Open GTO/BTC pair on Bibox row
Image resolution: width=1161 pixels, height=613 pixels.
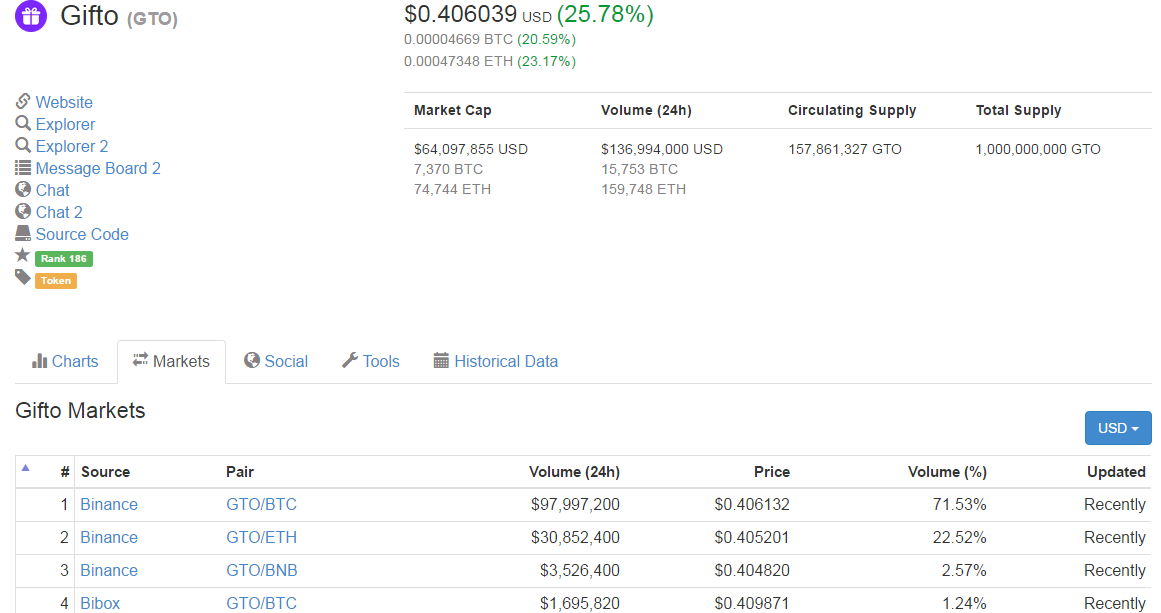pos(261,603)
